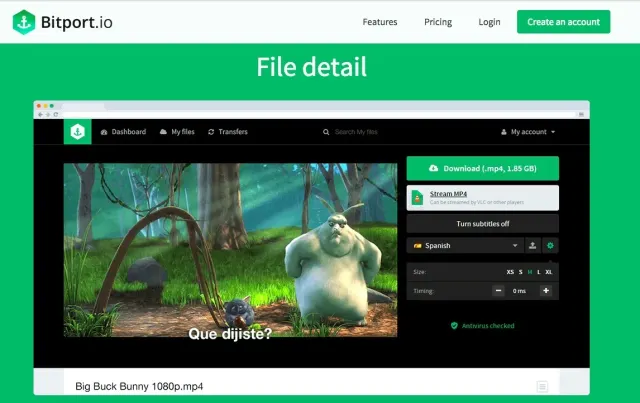This screenshot has width=640, height=403.
Task: Expand the My account dropdown
Action: coord(528,132)
